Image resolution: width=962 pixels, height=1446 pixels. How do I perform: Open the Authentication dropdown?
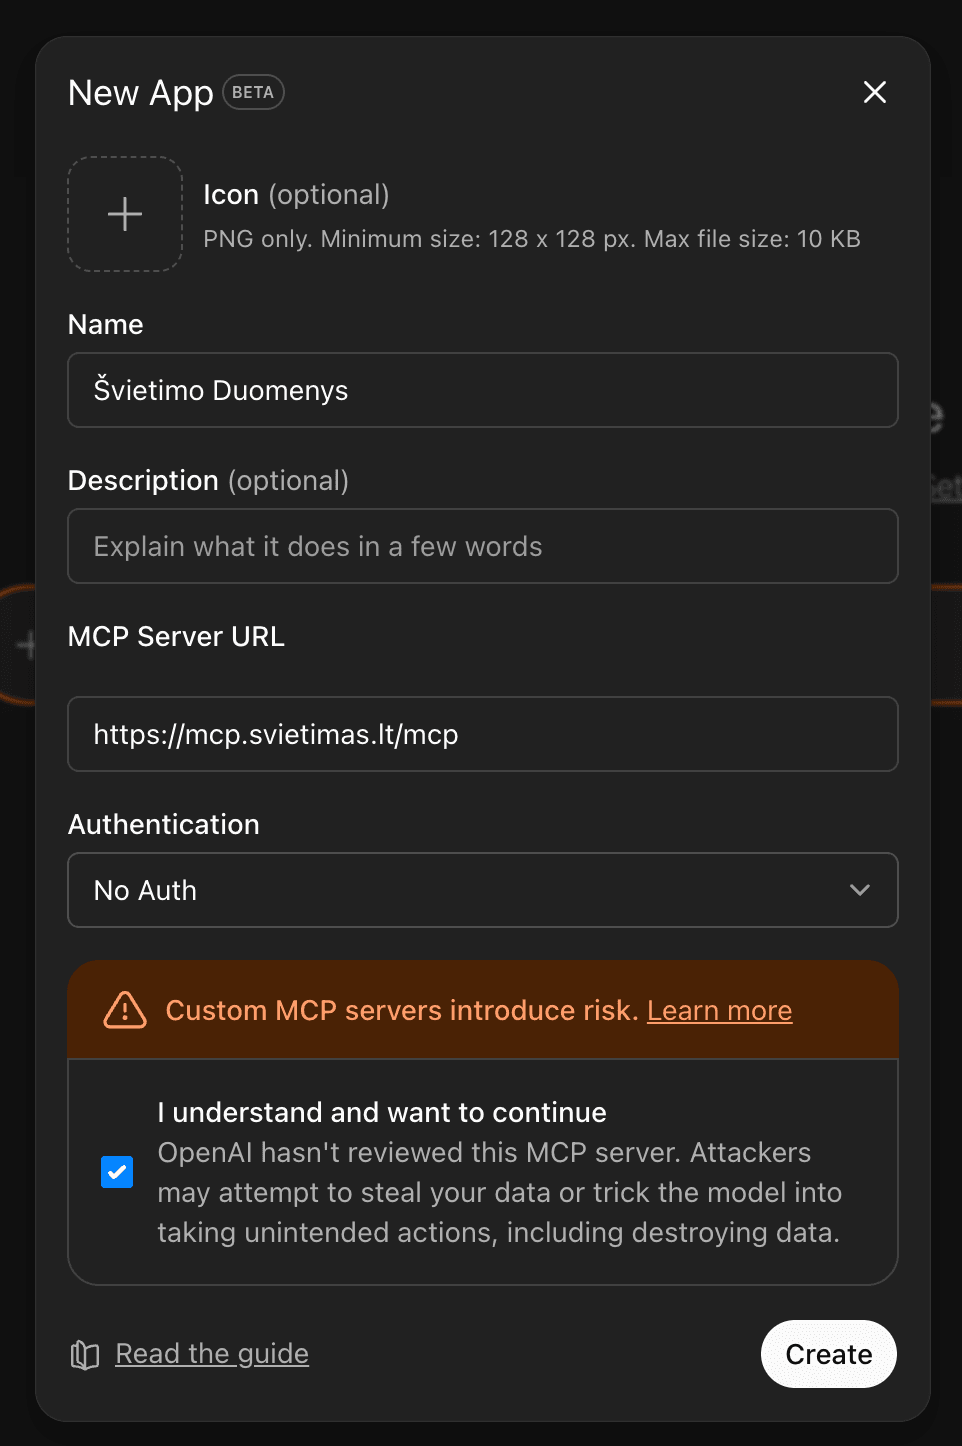coord(483,890)
